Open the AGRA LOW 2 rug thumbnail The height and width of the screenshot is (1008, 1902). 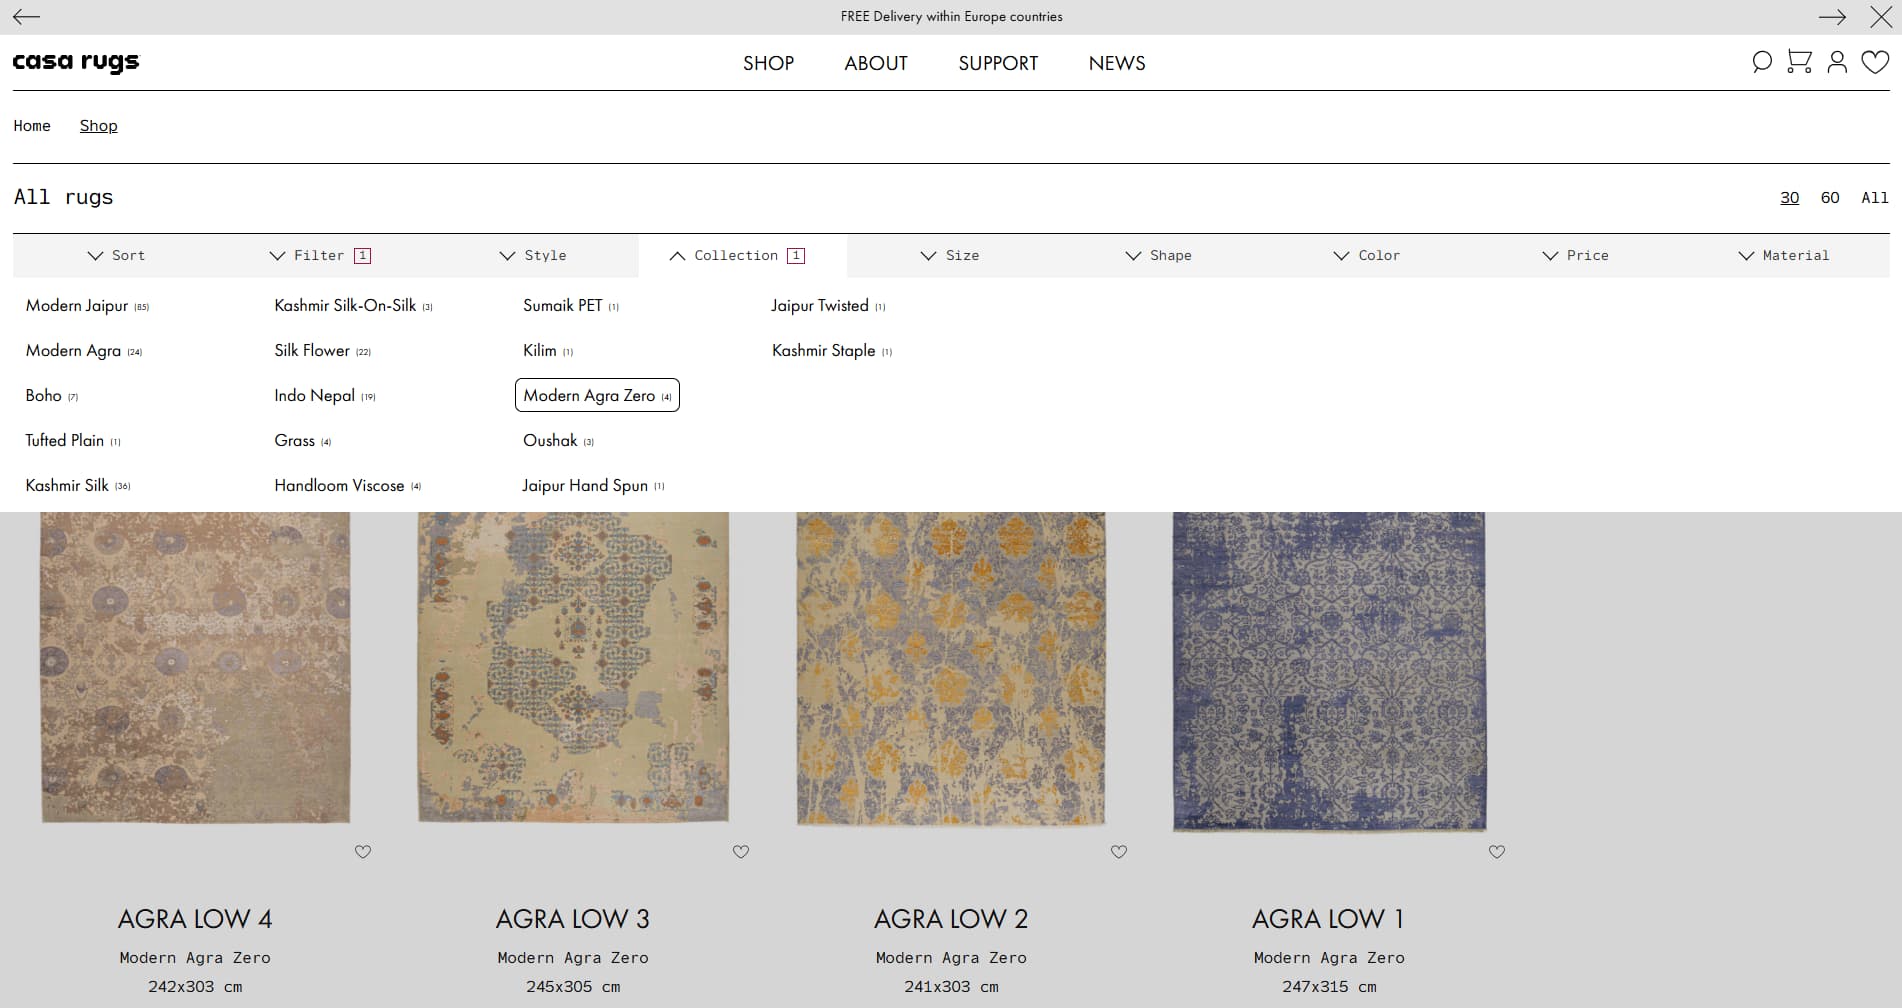[951, 668]
